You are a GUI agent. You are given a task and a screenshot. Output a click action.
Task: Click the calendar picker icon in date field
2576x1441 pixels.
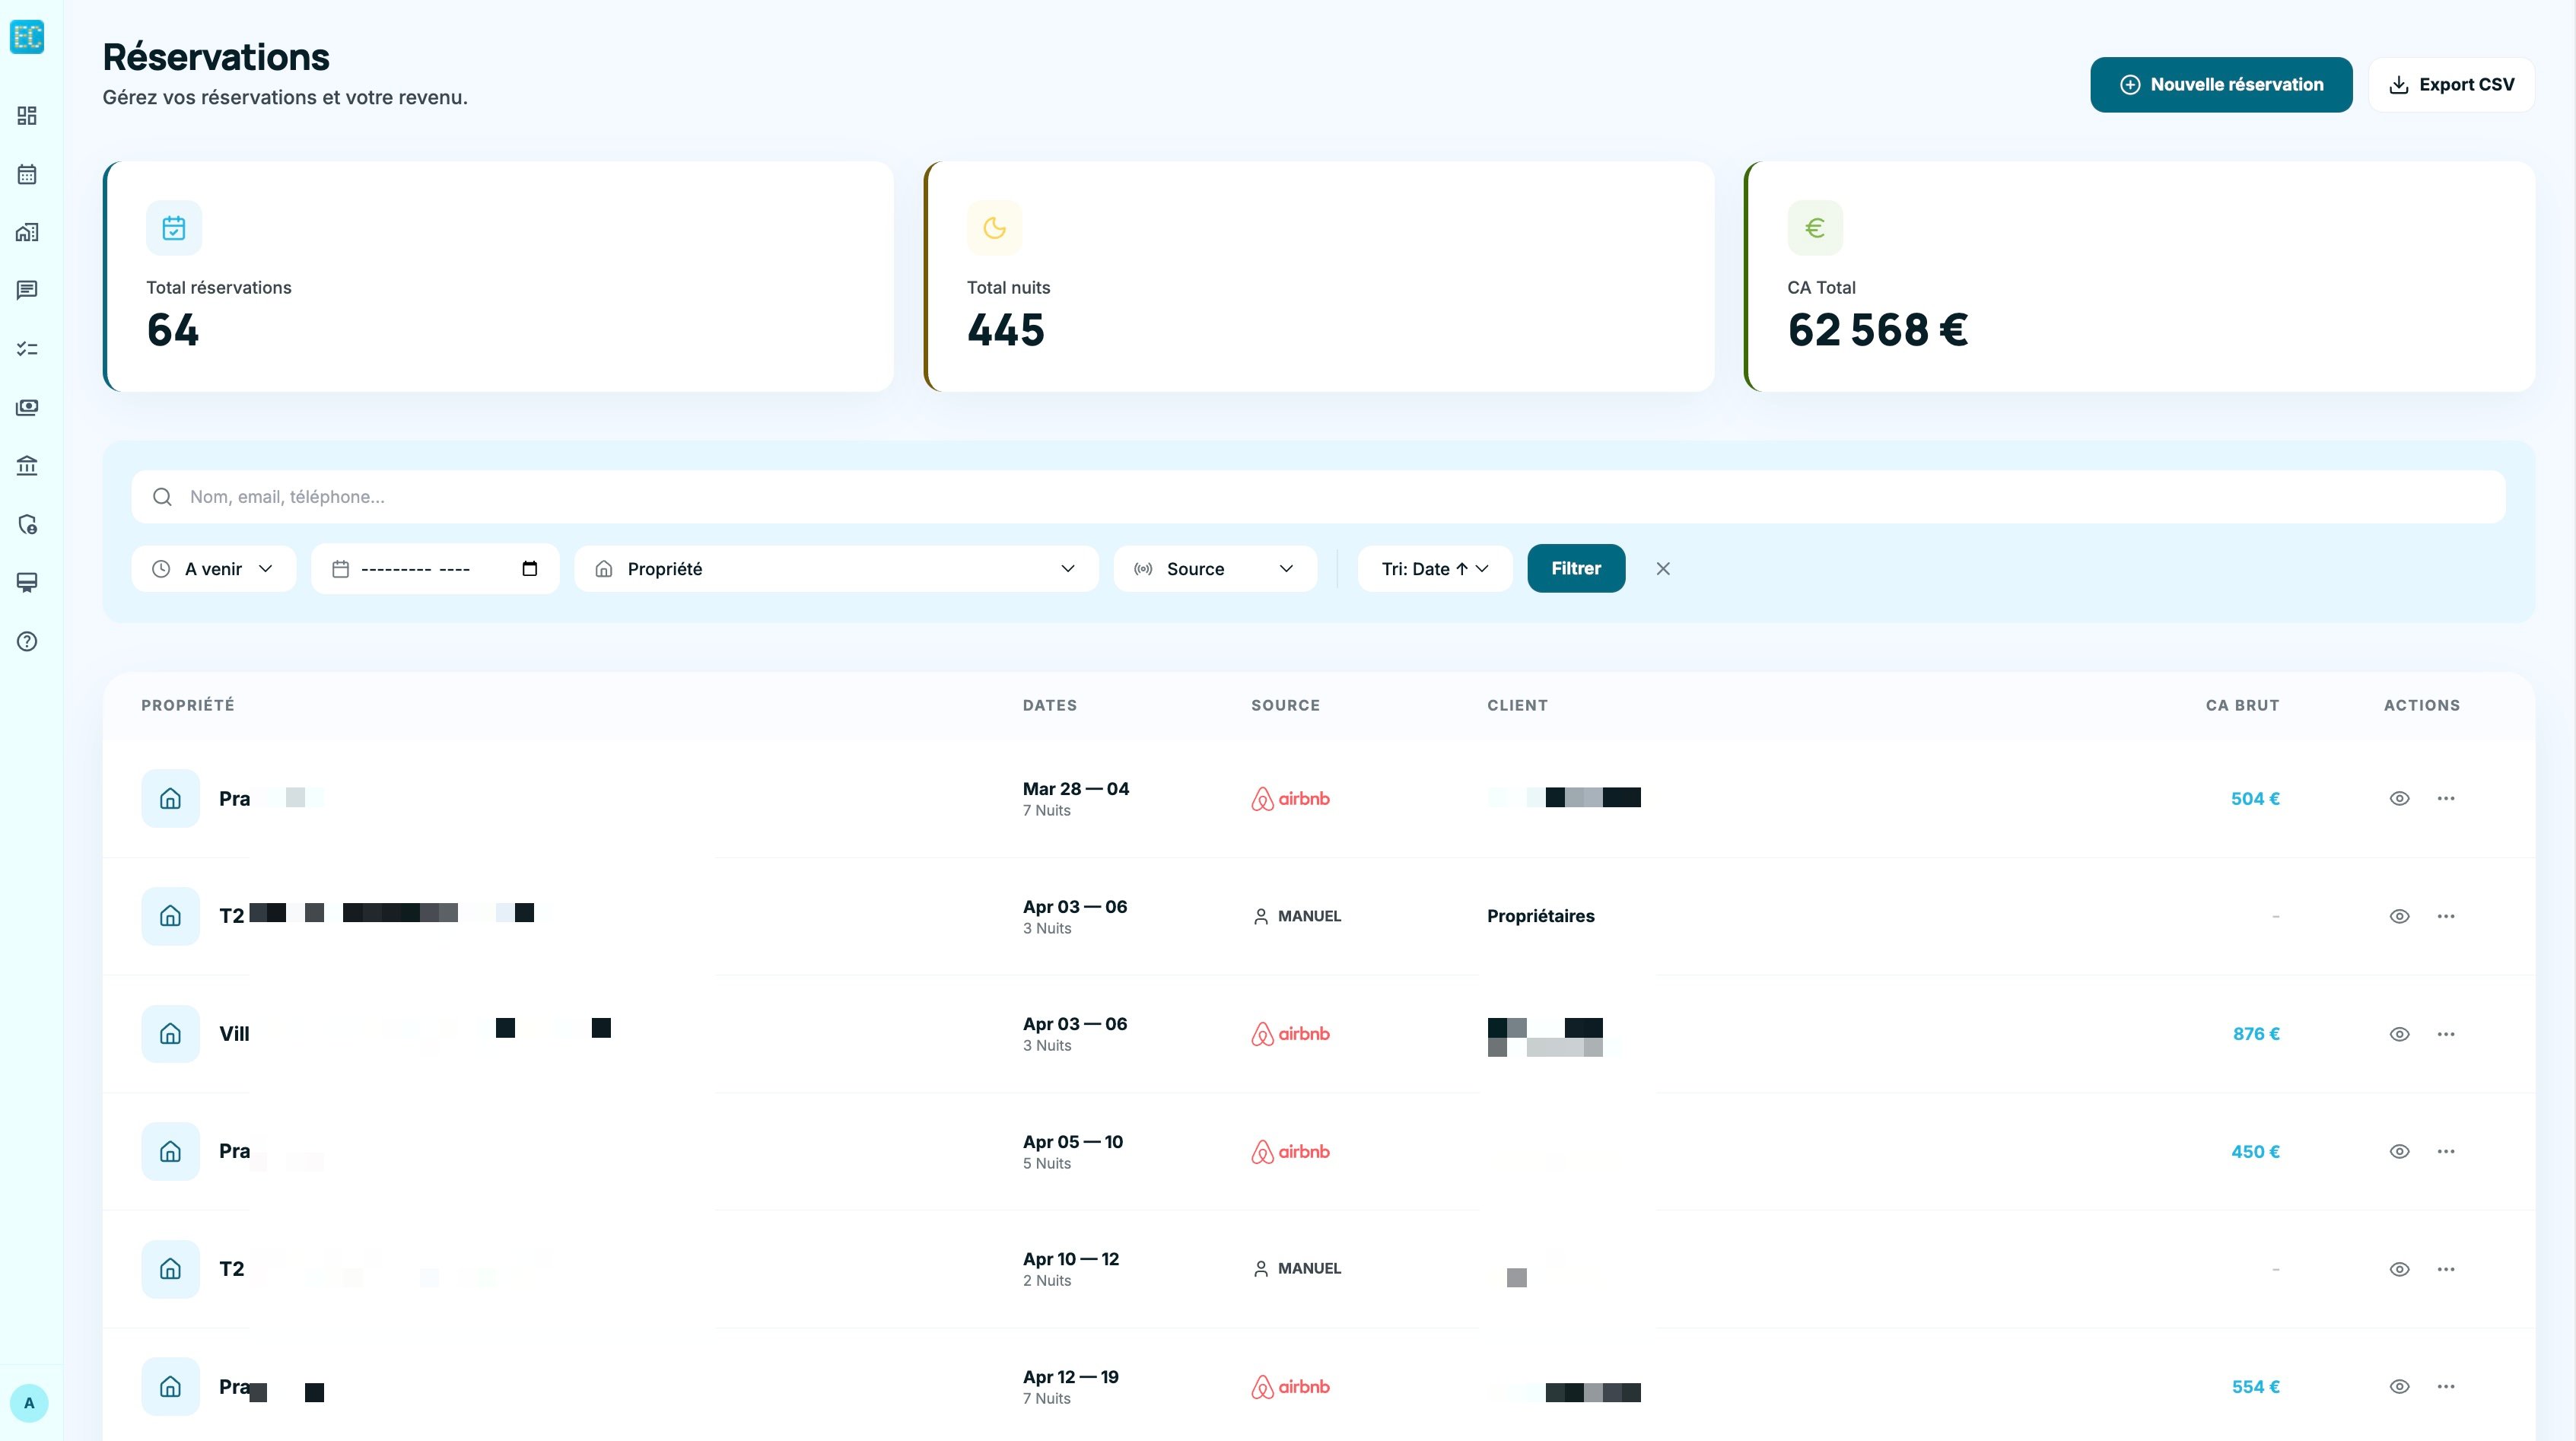[x=530, y=569]
